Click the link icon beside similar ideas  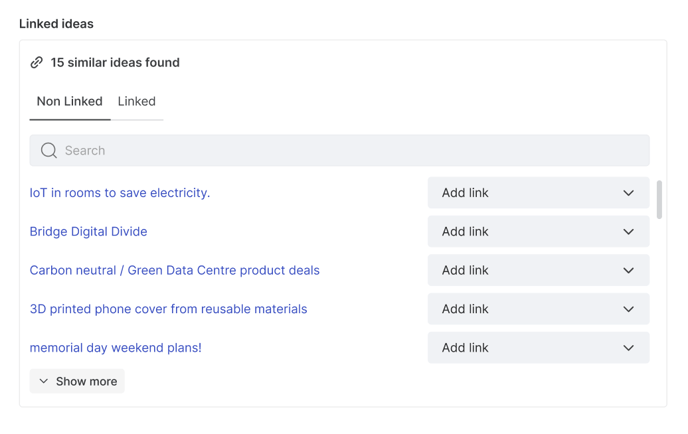(x=36, y=62)
